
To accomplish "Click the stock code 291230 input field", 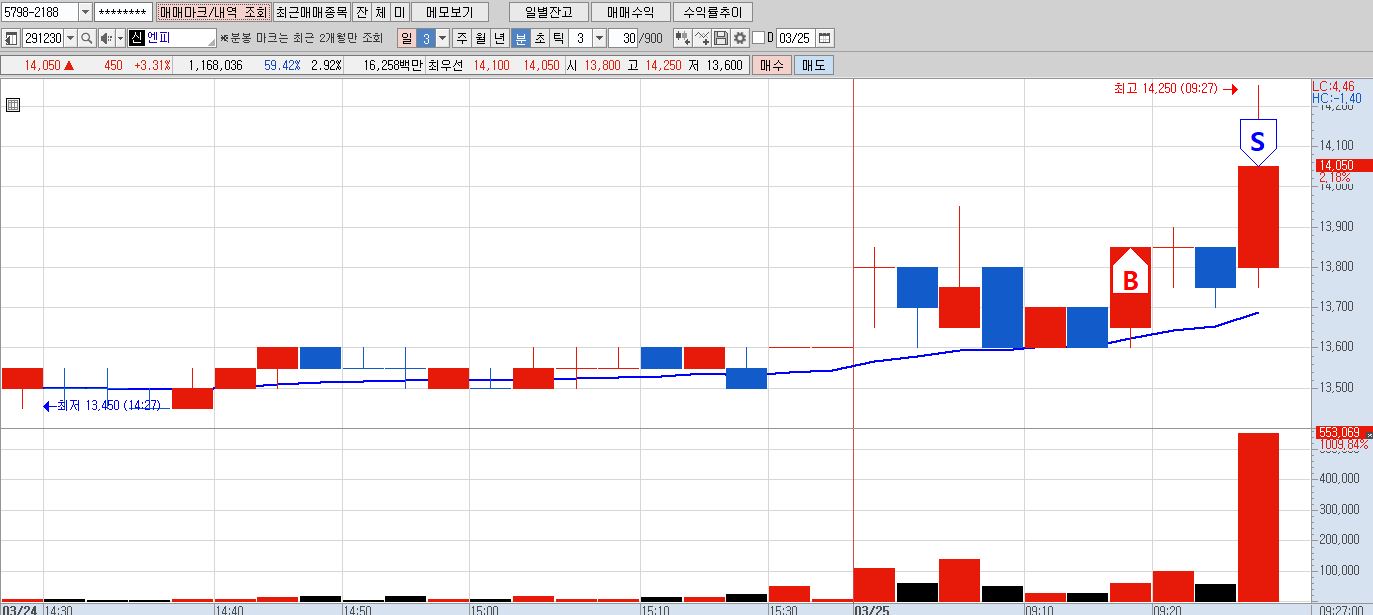I will point(42,38).
